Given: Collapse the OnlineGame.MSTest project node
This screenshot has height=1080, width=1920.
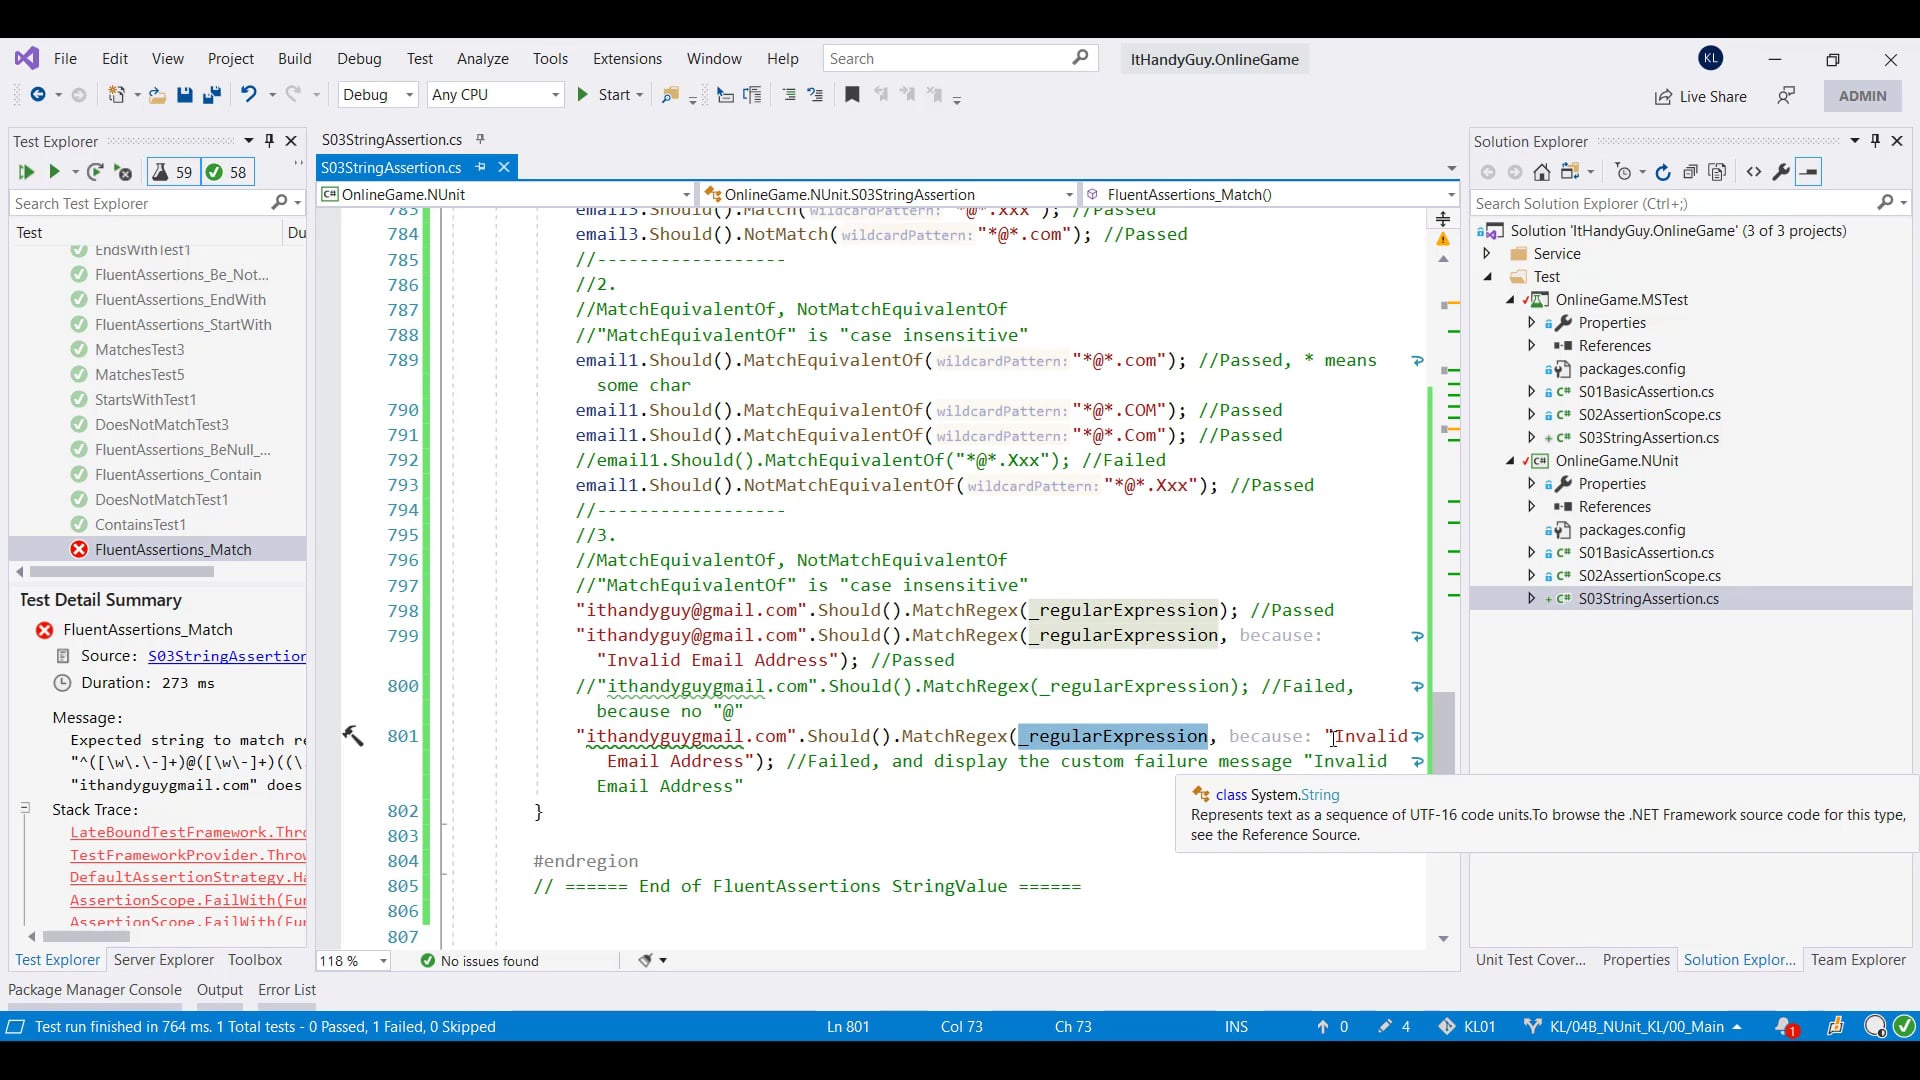Looking at the screenshot, I should 1508,299.
